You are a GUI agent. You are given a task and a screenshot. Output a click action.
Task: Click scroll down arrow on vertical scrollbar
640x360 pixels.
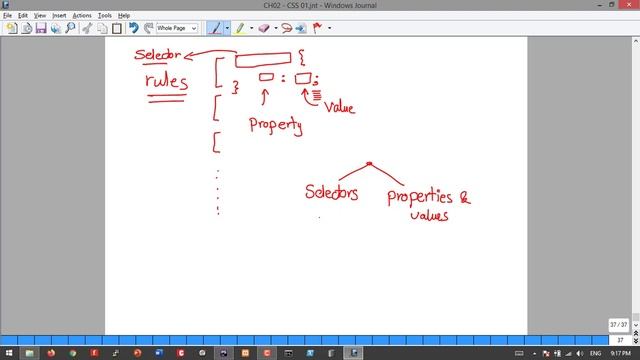(636, 325)
